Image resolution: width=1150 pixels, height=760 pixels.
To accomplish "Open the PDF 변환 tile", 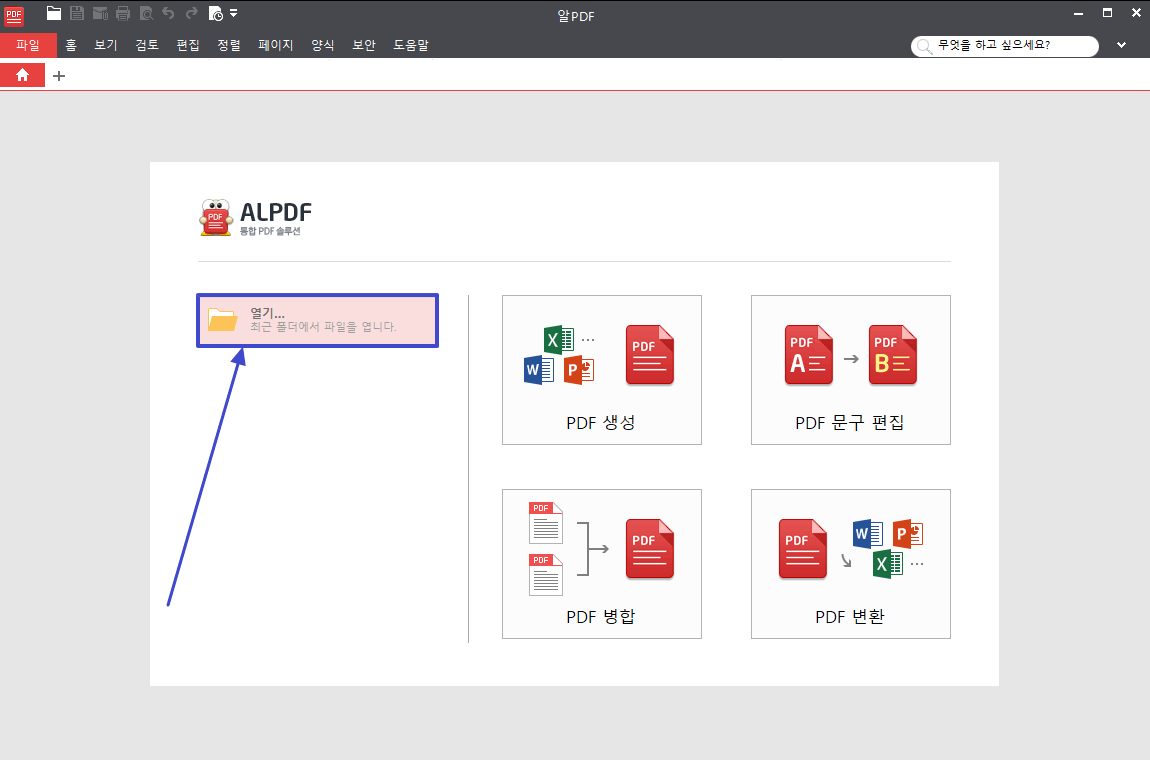I will 851,563.
